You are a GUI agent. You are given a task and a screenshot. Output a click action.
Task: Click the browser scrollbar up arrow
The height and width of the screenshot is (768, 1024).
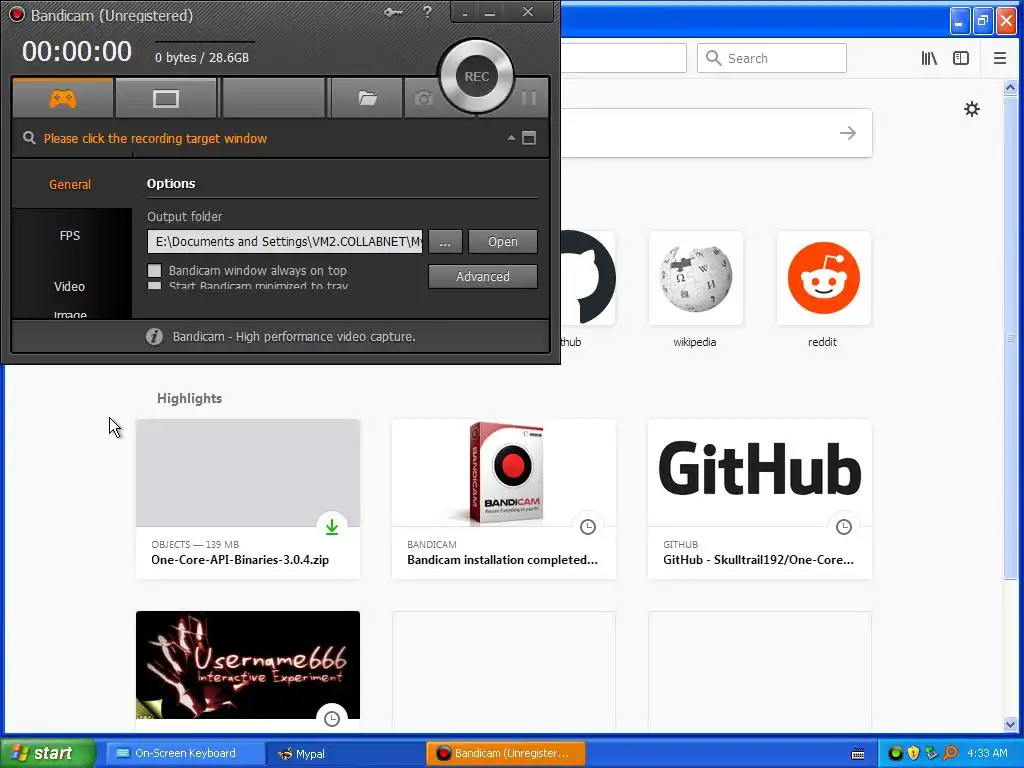pyautogui.click(x=1010, y=87)
